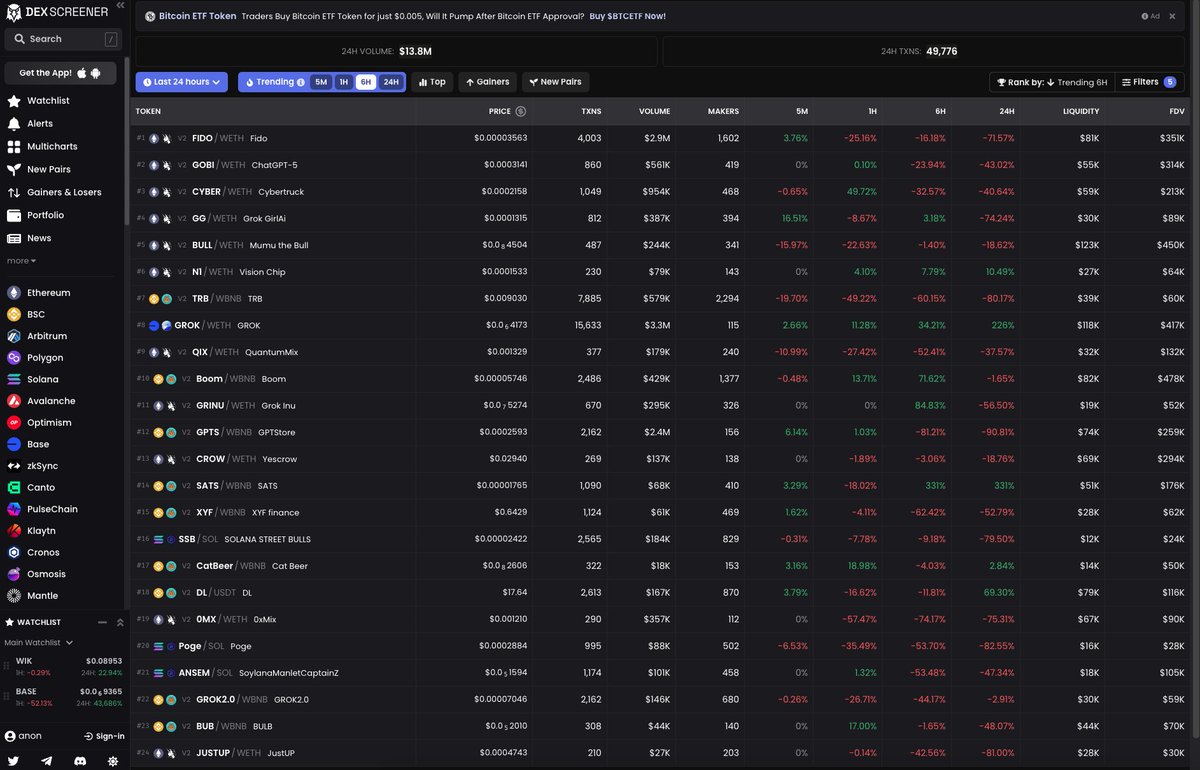Select the zkSync chain icon
The height and width of the screenshot is (770, 1200).
coord(14,466)
